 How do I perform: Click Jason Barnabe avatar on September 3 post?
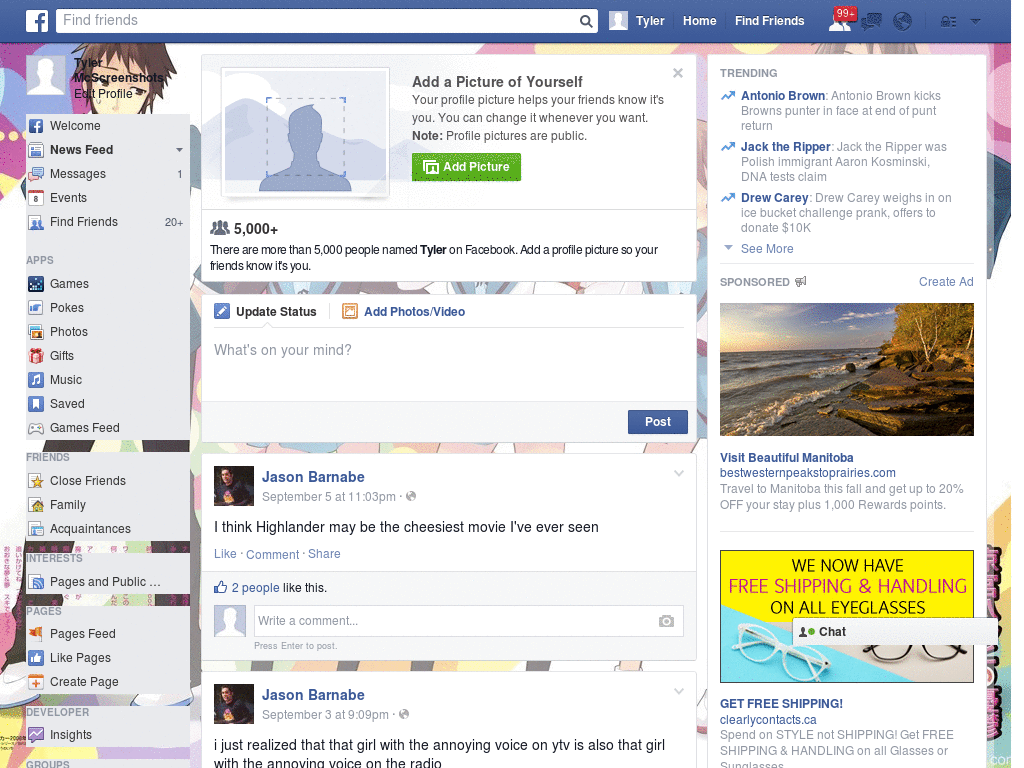point(234,704)
